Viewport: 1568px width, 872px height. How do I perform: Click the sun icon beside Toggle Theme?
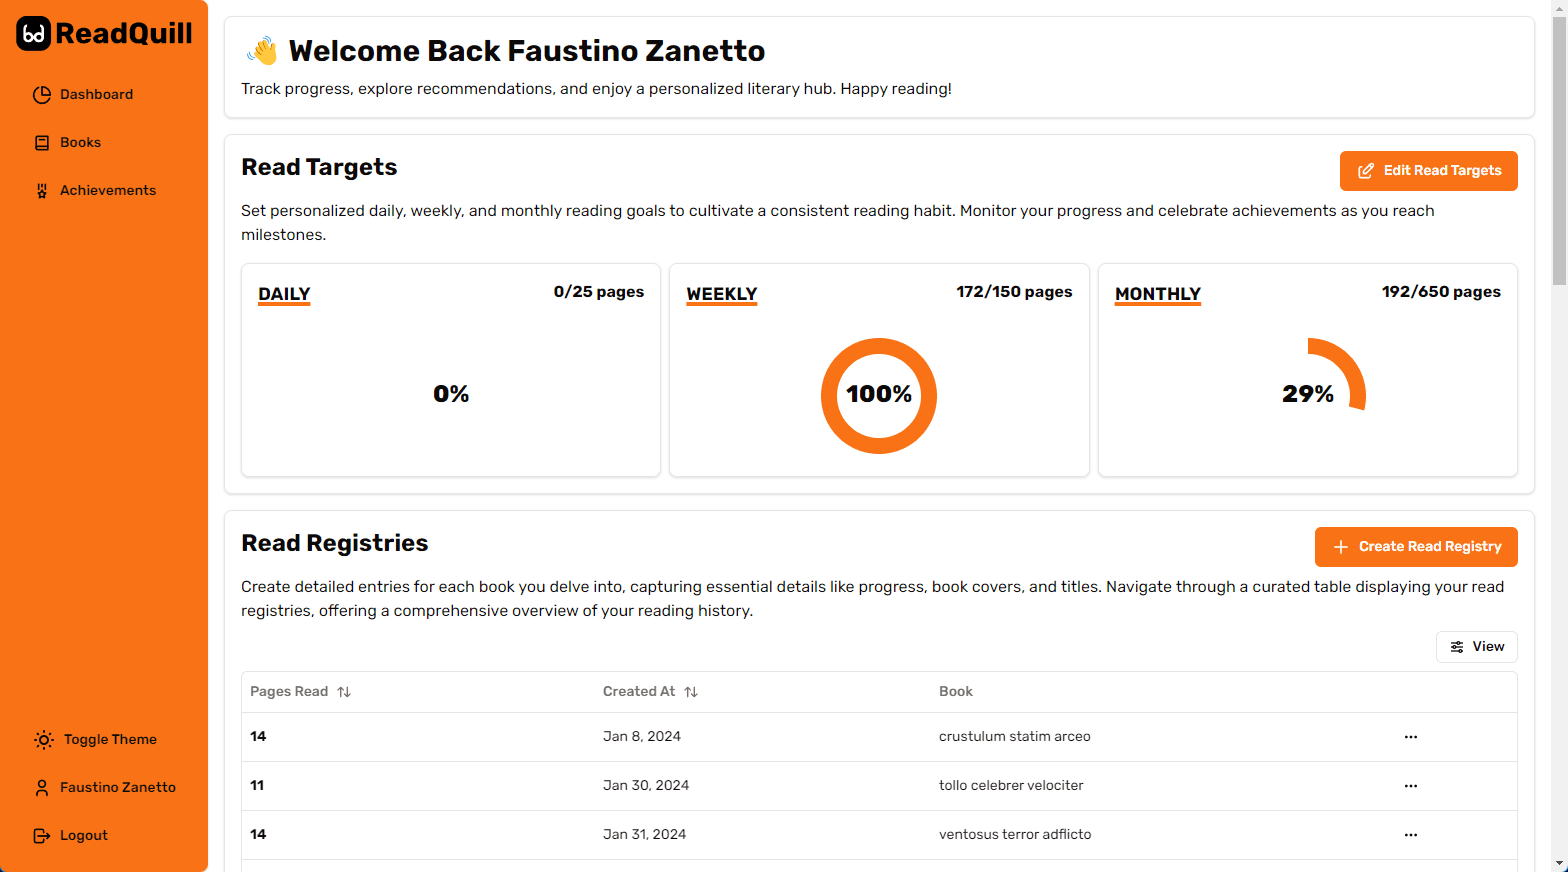coord(44,740)
